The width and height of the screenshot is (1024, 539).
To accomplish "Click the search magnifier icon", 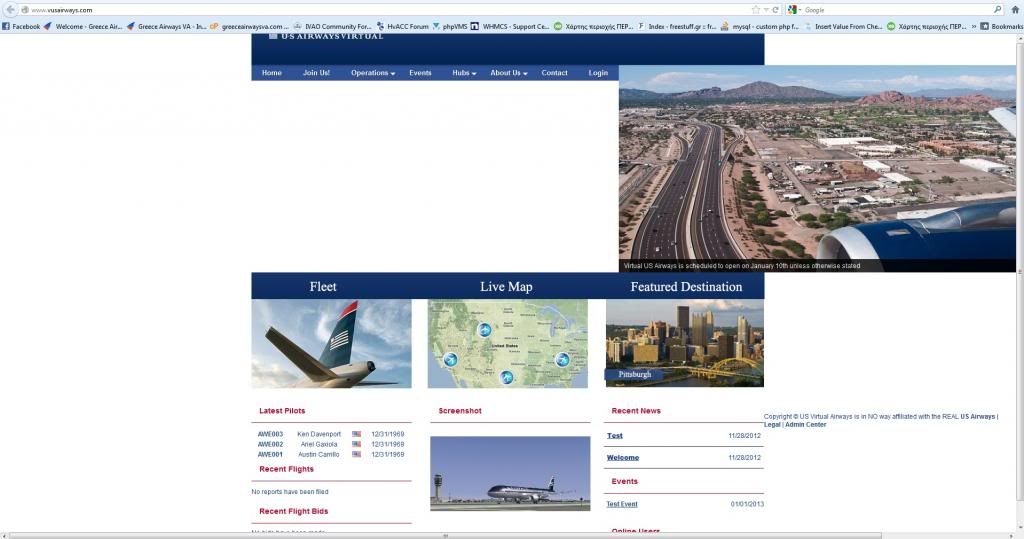I will coord(997,10).
